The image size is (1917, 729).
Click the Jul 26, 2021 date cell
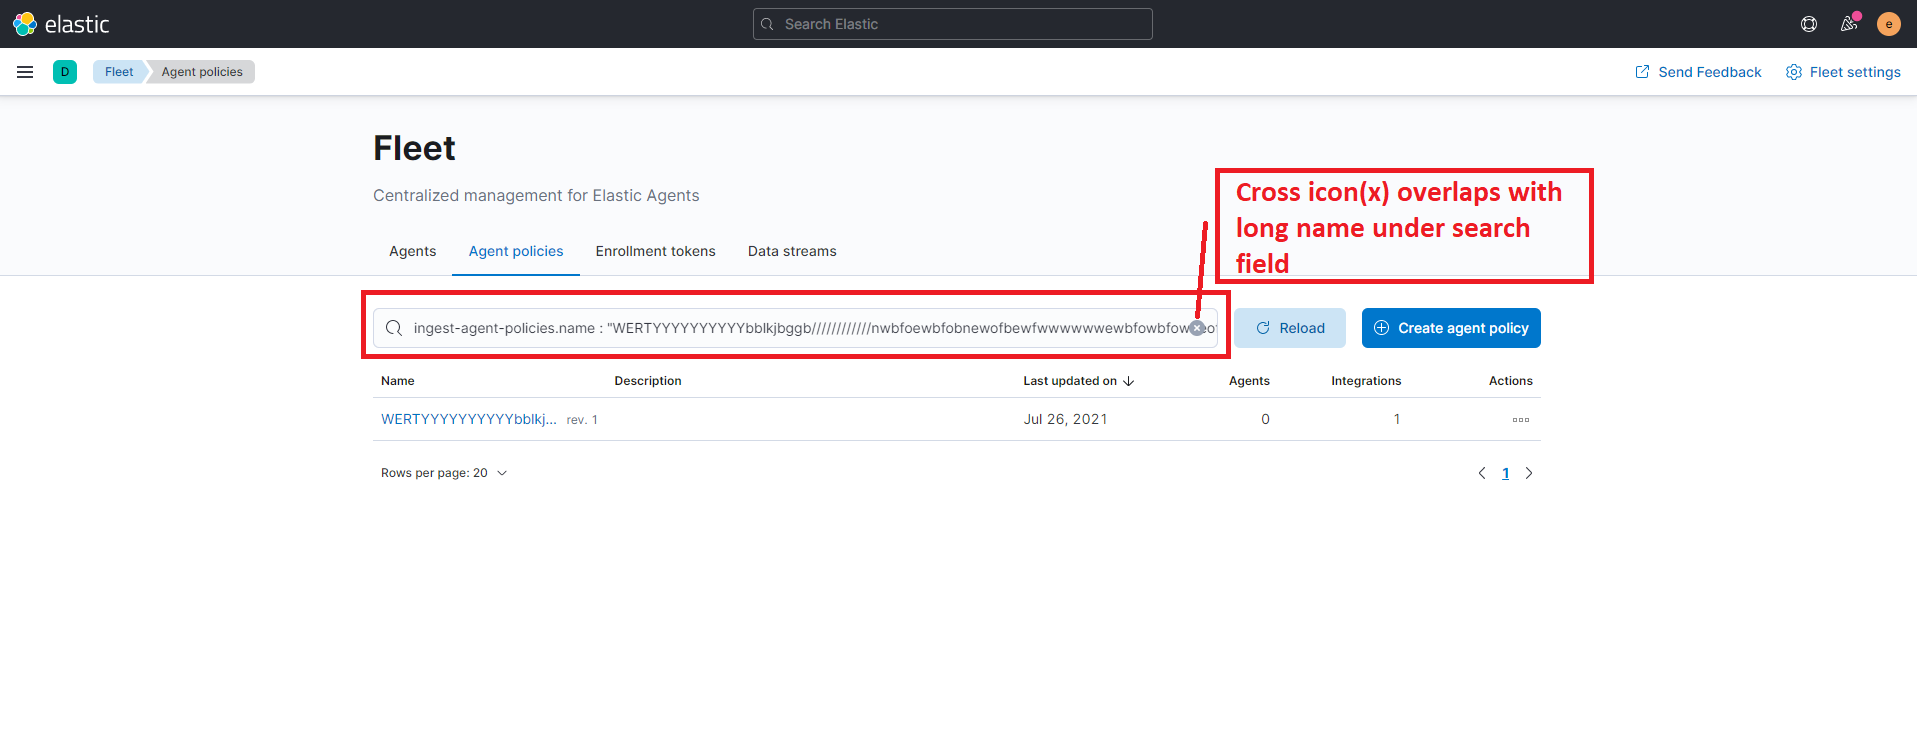click(1065, 420)
